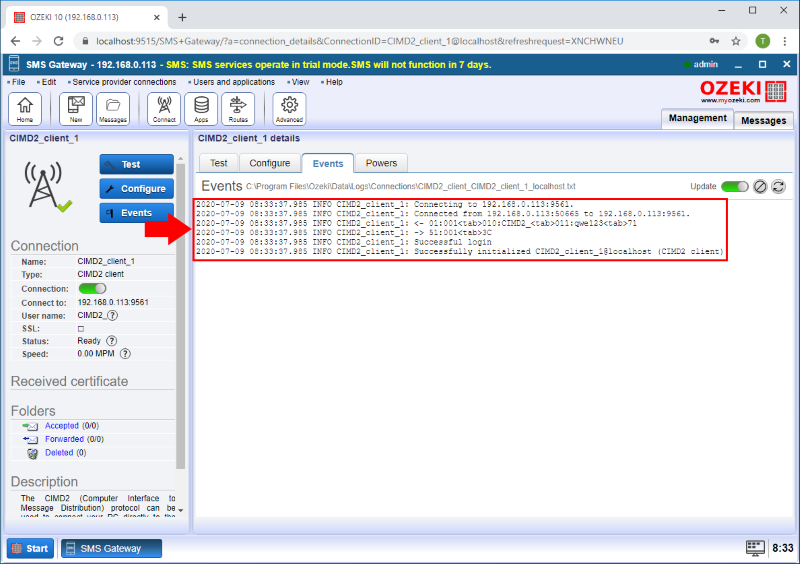Open the Edit menu
The image size is (800, 564).
coord(48,82)
